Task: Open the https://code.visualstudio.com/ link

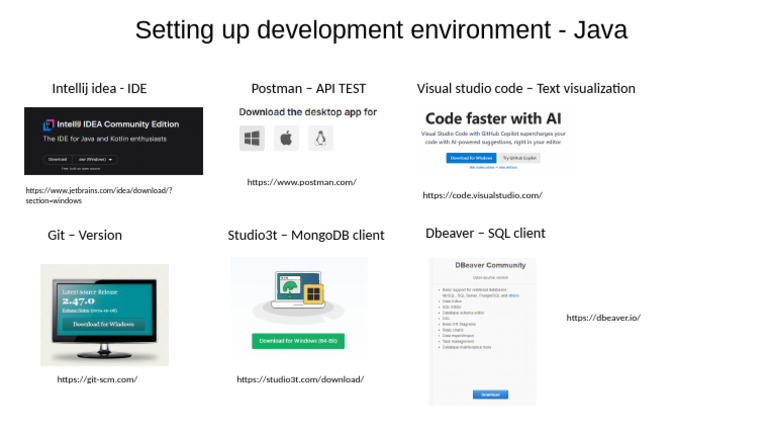Action: pyautogui.click(x=482, y=195)
